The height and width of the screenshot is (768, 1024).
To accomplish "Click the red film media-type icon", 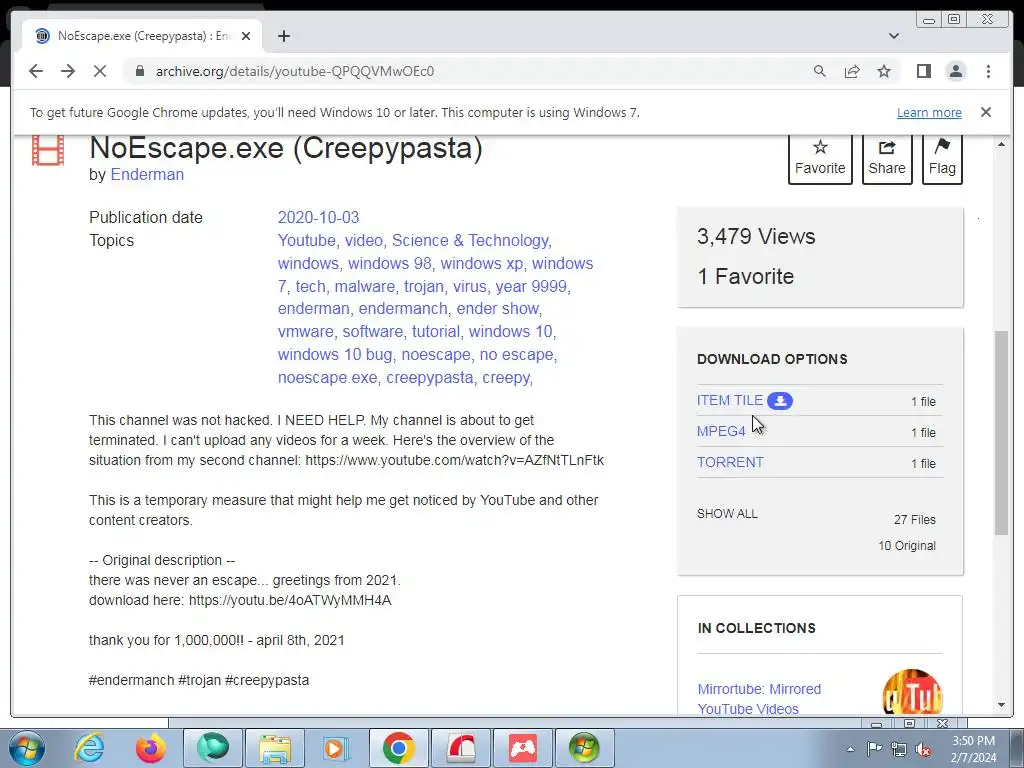I will (x=48, y=150).
